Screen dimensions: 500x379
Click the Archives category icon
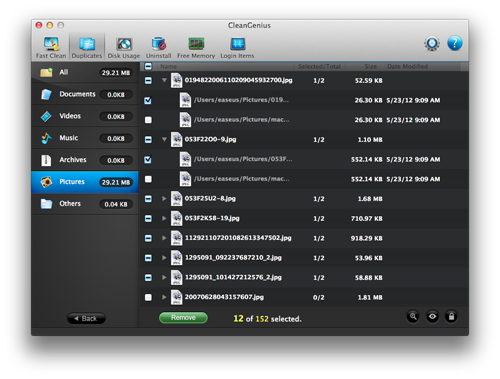click(x=46, y=160)
